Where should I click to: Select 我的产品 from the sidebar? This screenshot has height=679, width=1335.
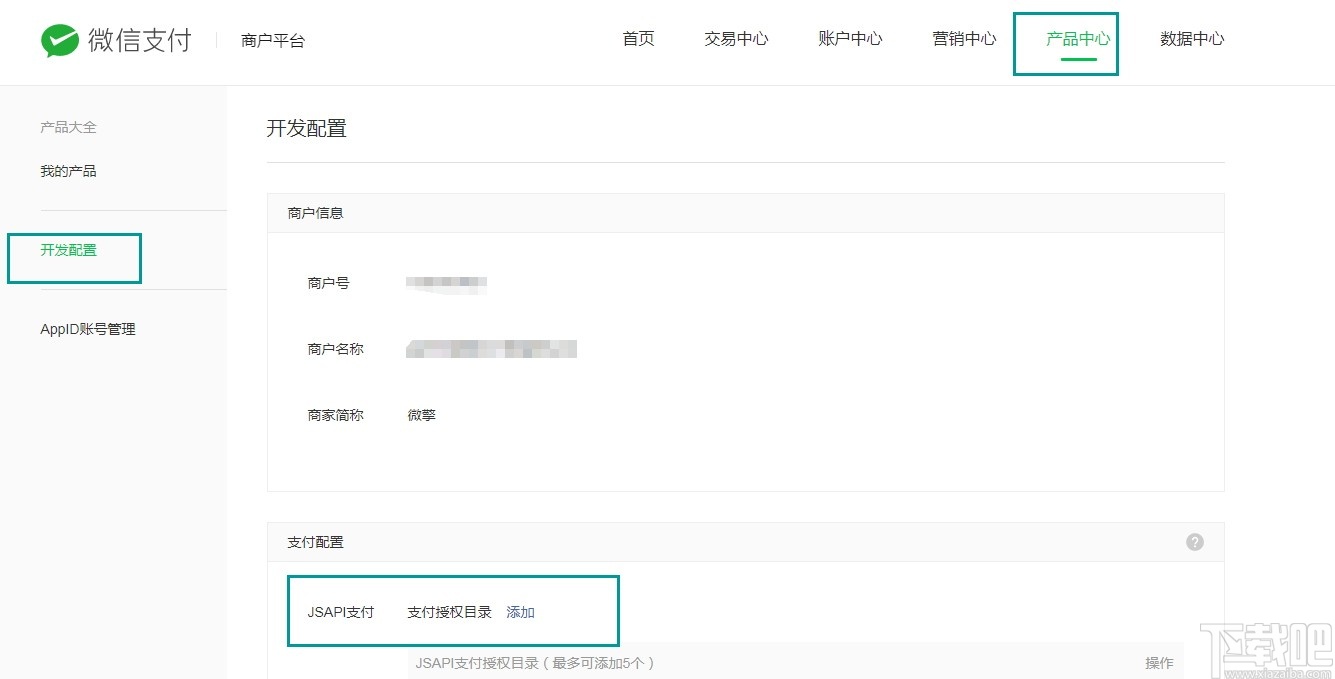(x=67, y=171)
